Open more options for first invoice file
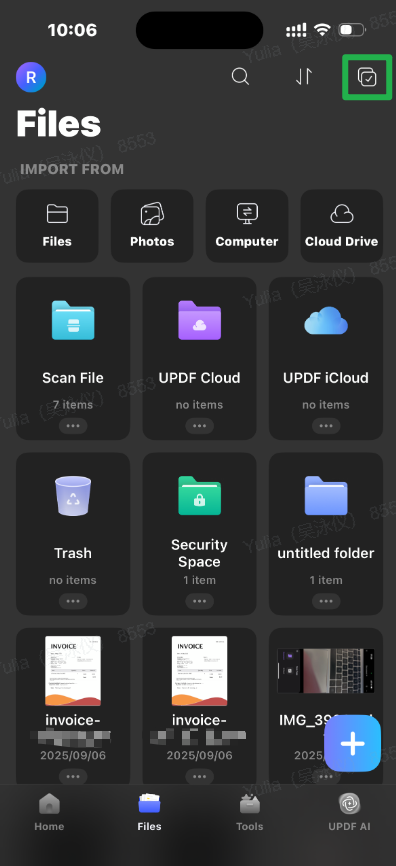396x866 pixels. 73,777
